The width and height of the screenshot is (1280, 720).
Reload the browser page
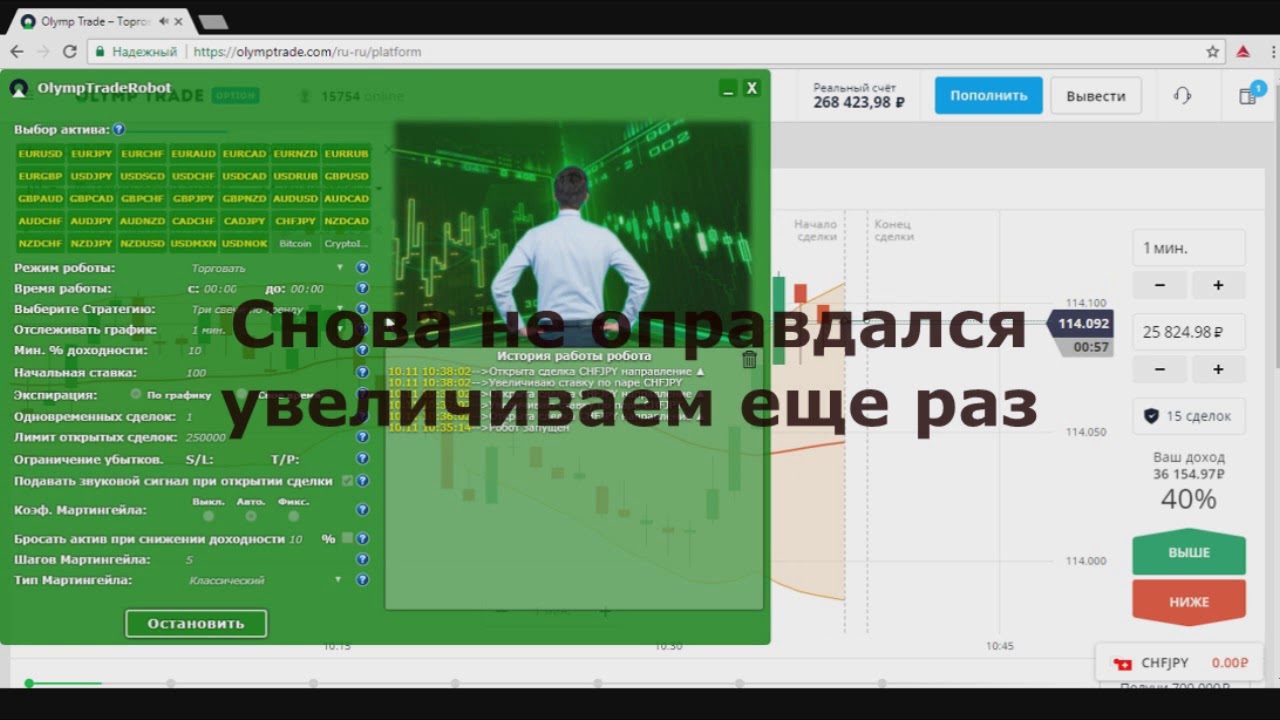(69, 51)
